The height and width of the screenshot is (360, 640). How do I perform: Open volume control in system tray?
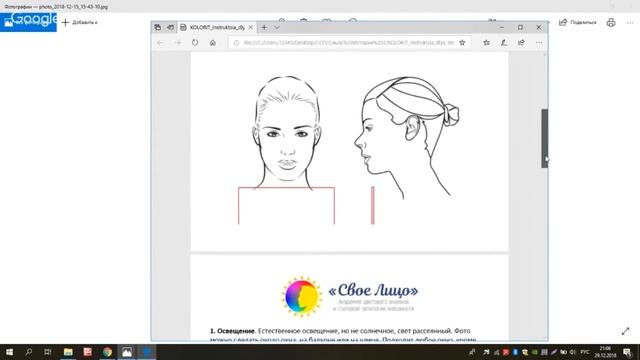pyautogui.click(x=573, y=352)
